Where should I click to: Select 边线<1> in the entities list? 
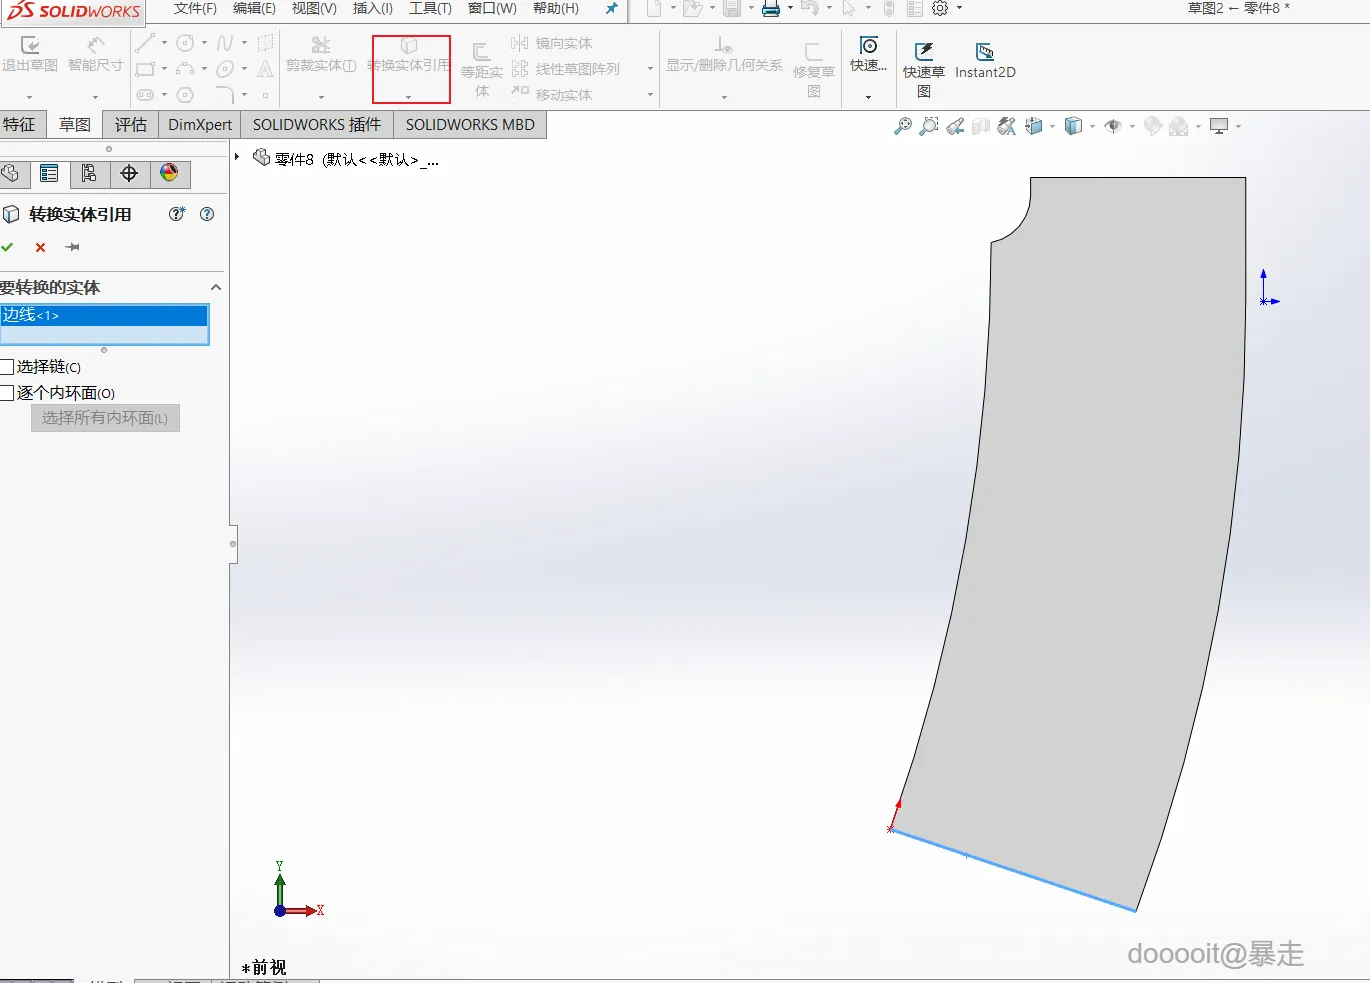[x=104, y=315]
